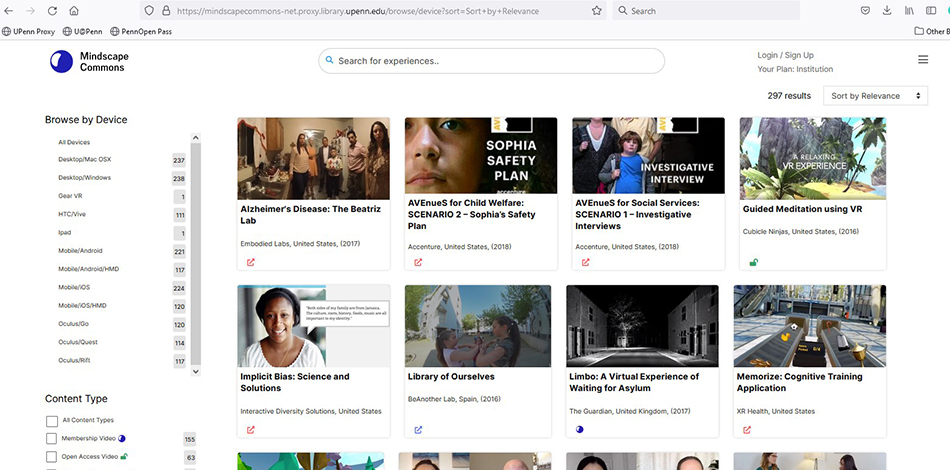
Task: Check the All Content Types checkbox
Action: (52, 421)
